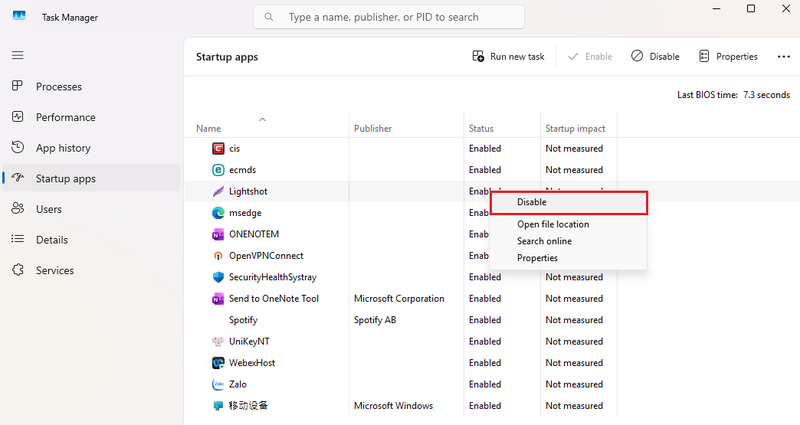Click the 移动设备 app icon

pyautogui.click(x=218, y=406)
